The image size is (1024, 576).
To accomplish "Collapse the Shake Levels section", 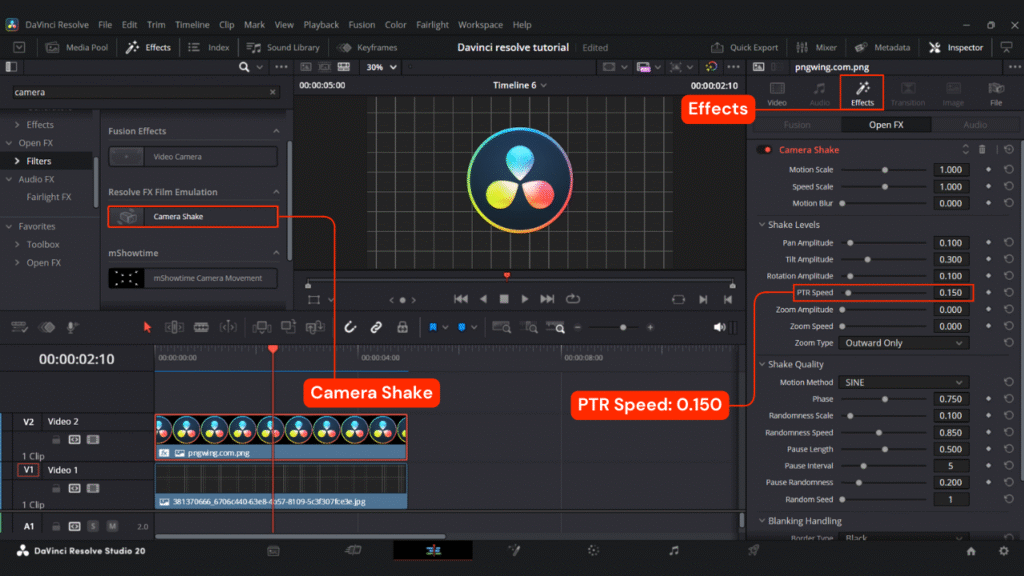I will pyautogui.click(x=760, y=225).
